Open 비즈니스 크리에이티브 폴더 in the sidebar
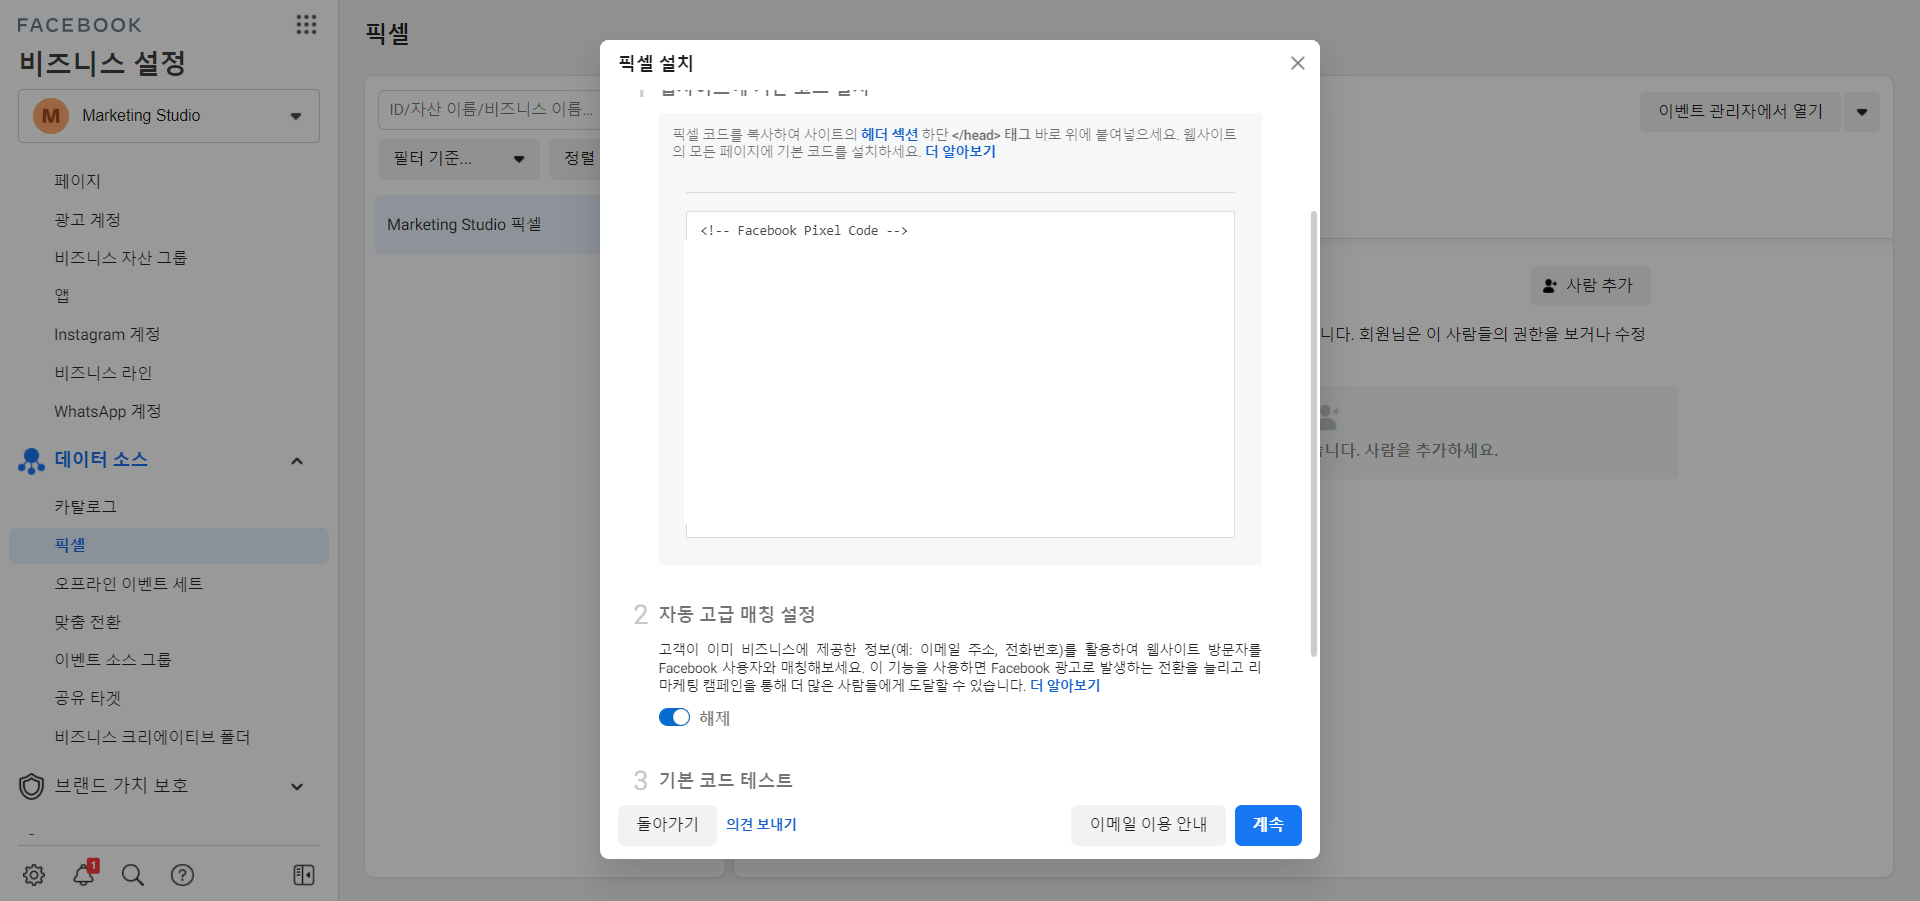The height and width of the screenshot is (901, 1920). (152, 737)
